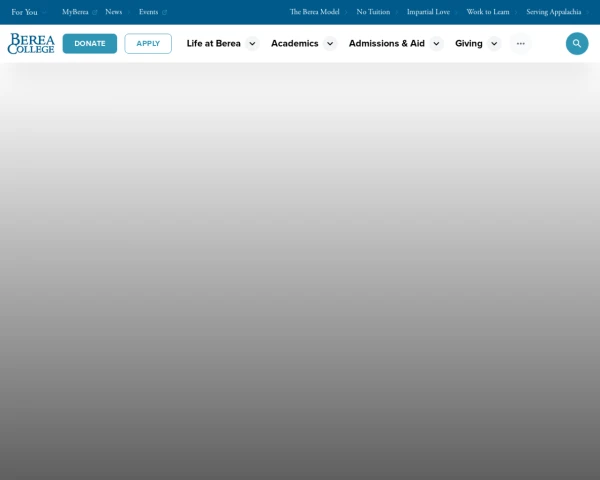
Task: Click the Berea College logo
Action: 31,44
